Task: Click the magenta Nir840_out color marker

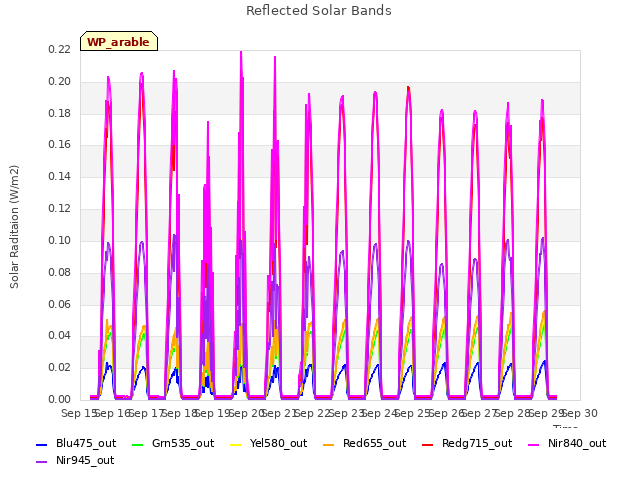Action: click(534, 444)
